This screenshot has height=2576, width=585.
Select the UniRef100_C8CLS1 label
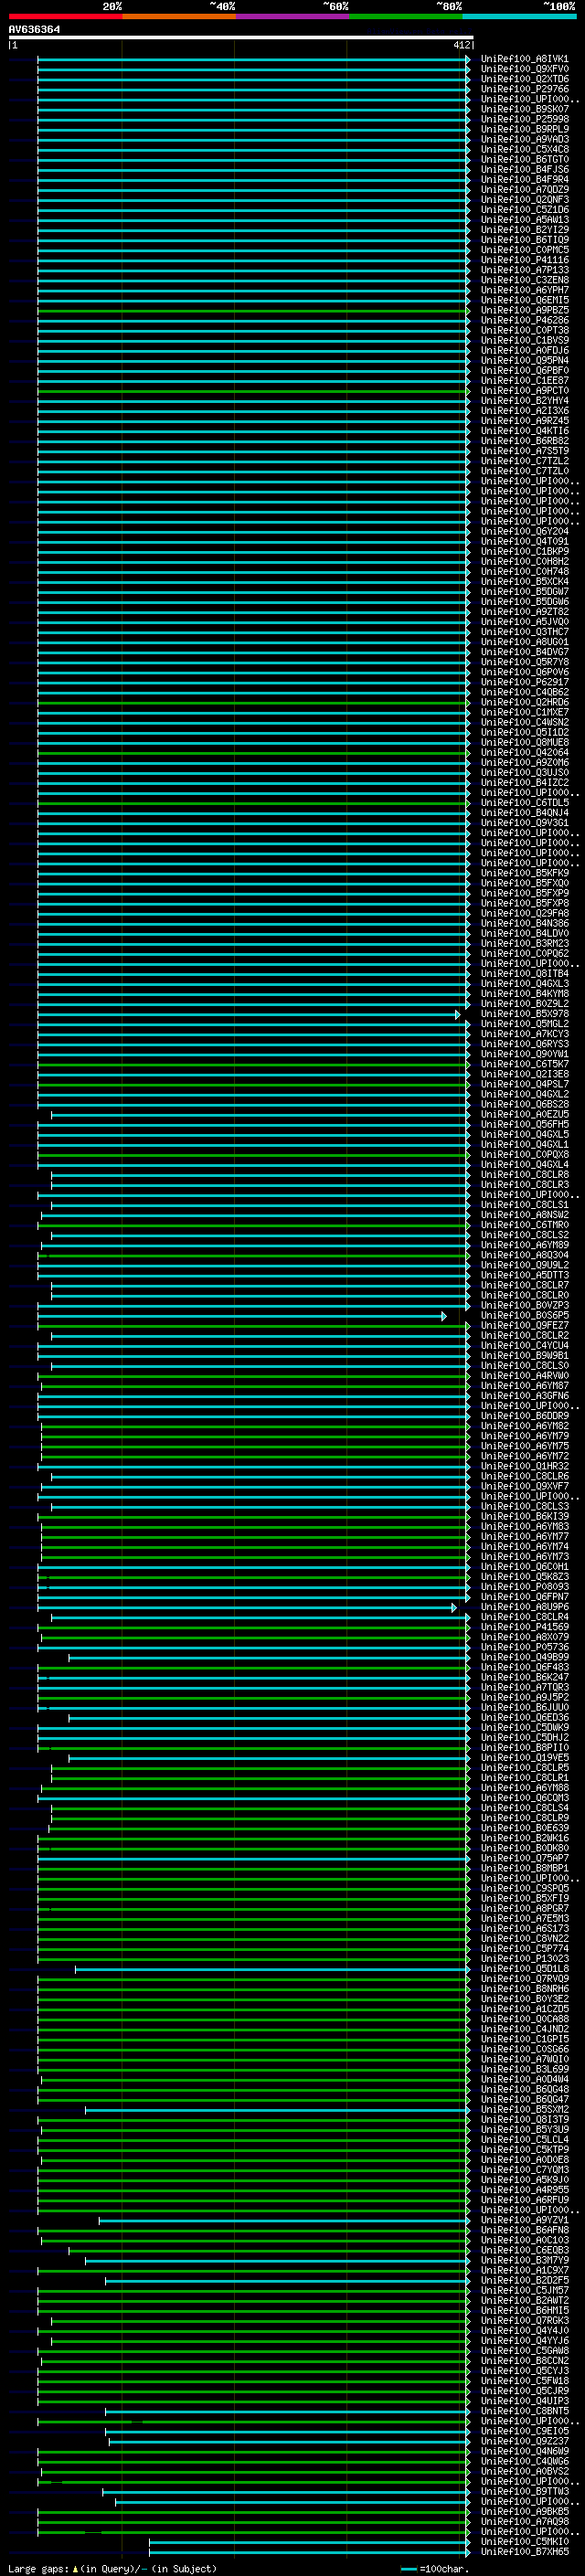click(524, 1205)
